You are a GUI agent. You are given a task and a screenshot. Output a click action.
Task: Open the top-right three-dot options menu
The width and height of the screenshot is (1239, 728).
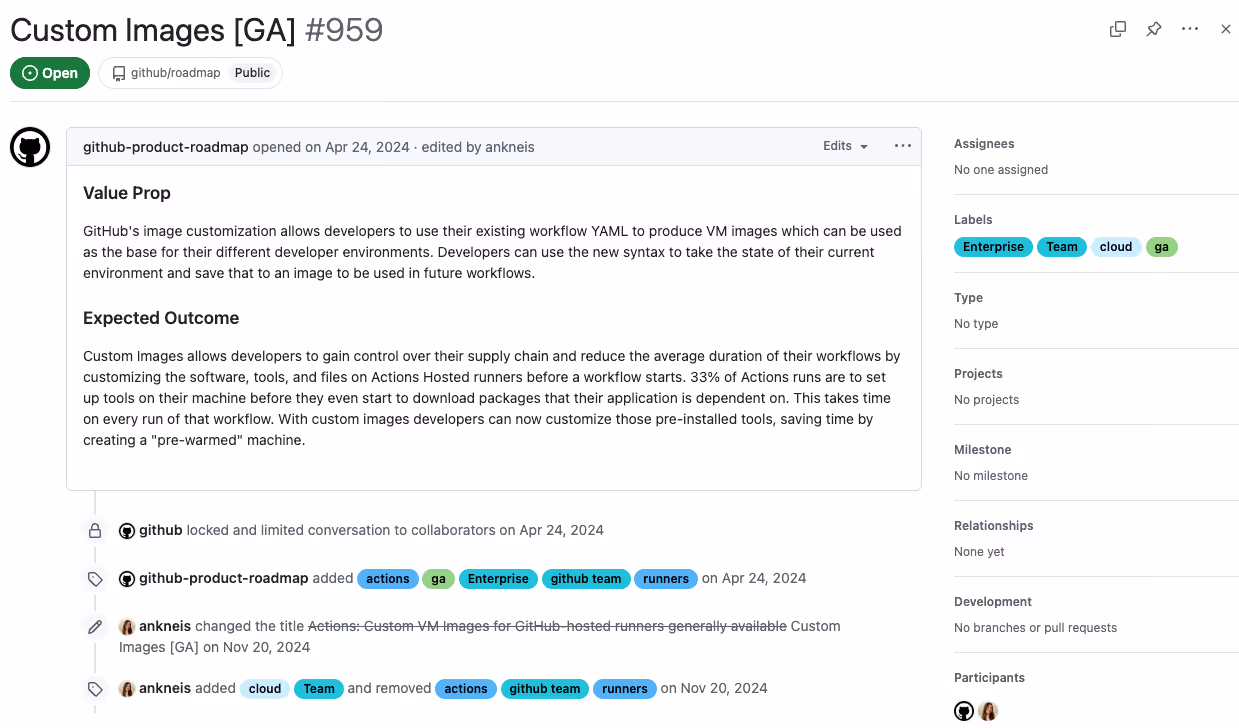pyautogui.click(x=1190, y=29)
